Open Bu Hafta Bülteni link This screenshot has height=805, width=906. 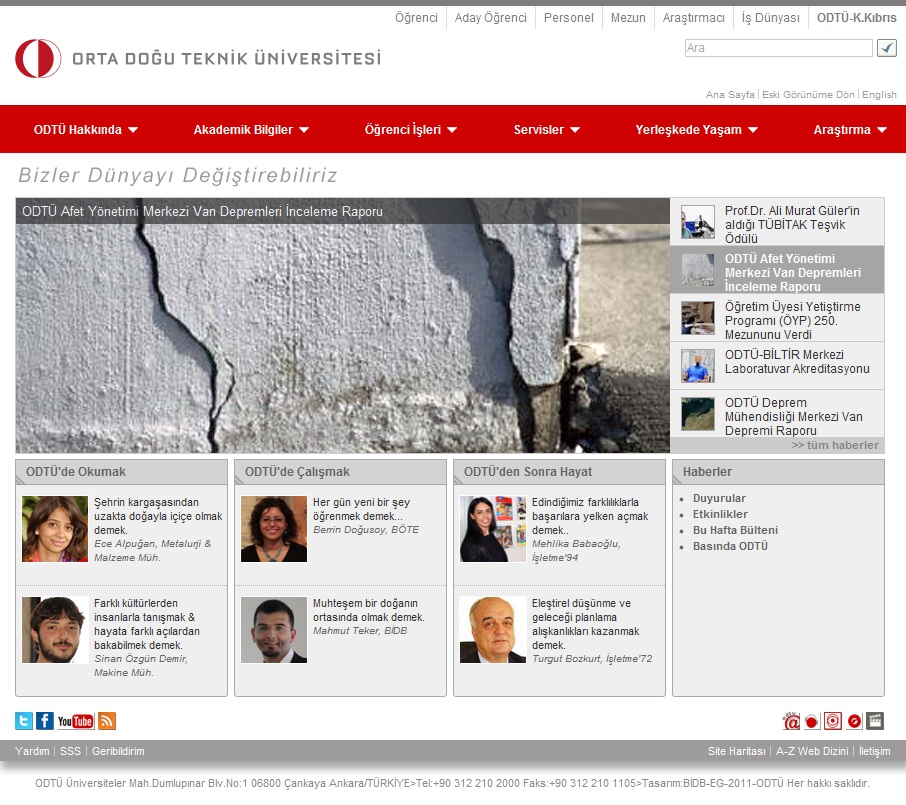coord(735,530)
